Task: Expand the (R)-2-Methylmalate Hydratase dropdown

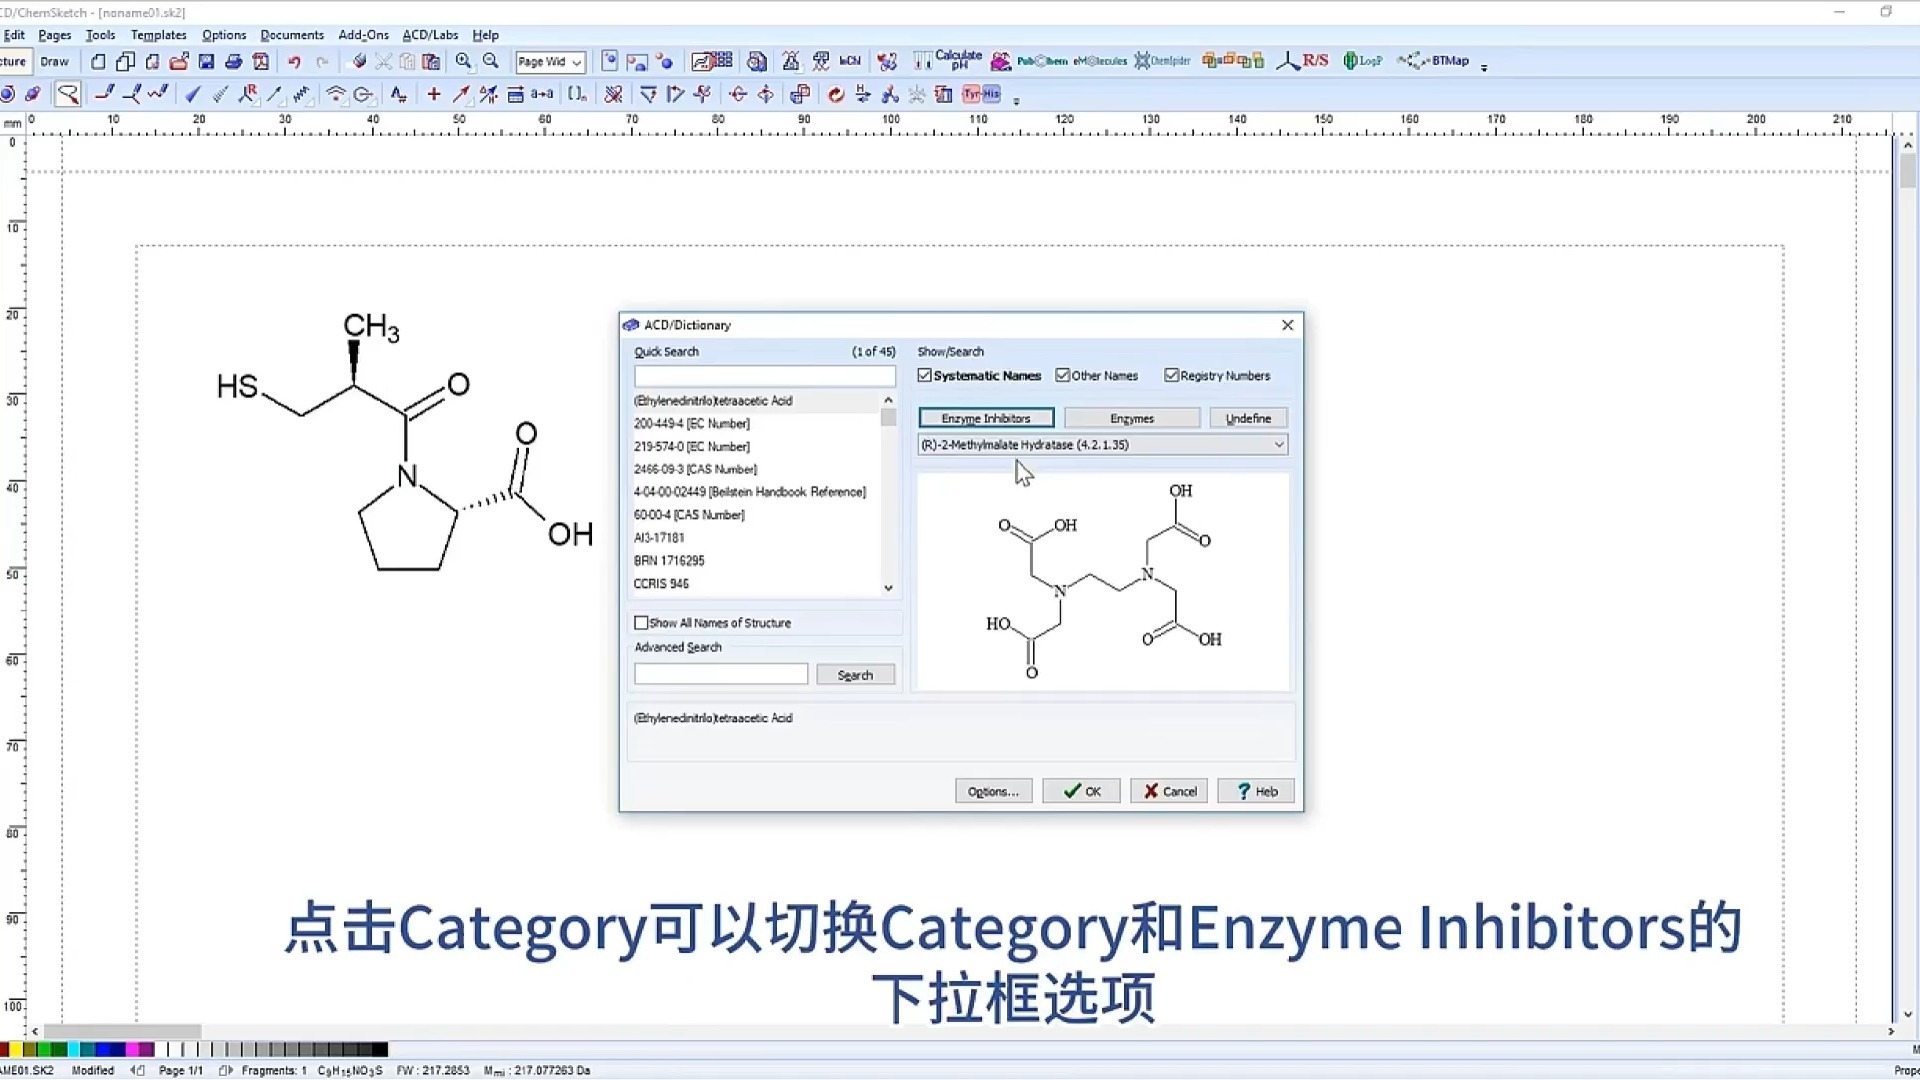Action: (x=1278, y=445)
